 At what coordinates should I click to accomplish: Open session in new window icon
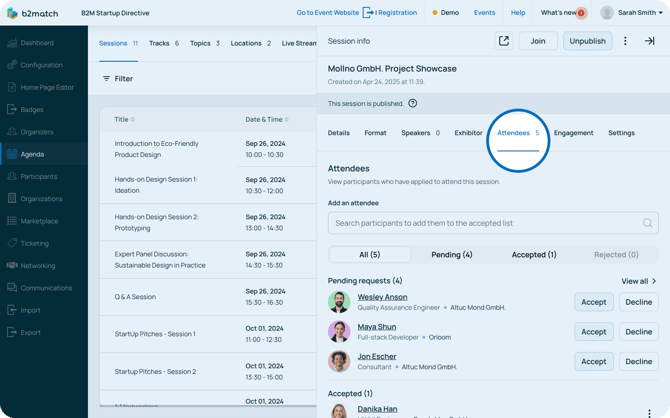(x=504, y=41)
